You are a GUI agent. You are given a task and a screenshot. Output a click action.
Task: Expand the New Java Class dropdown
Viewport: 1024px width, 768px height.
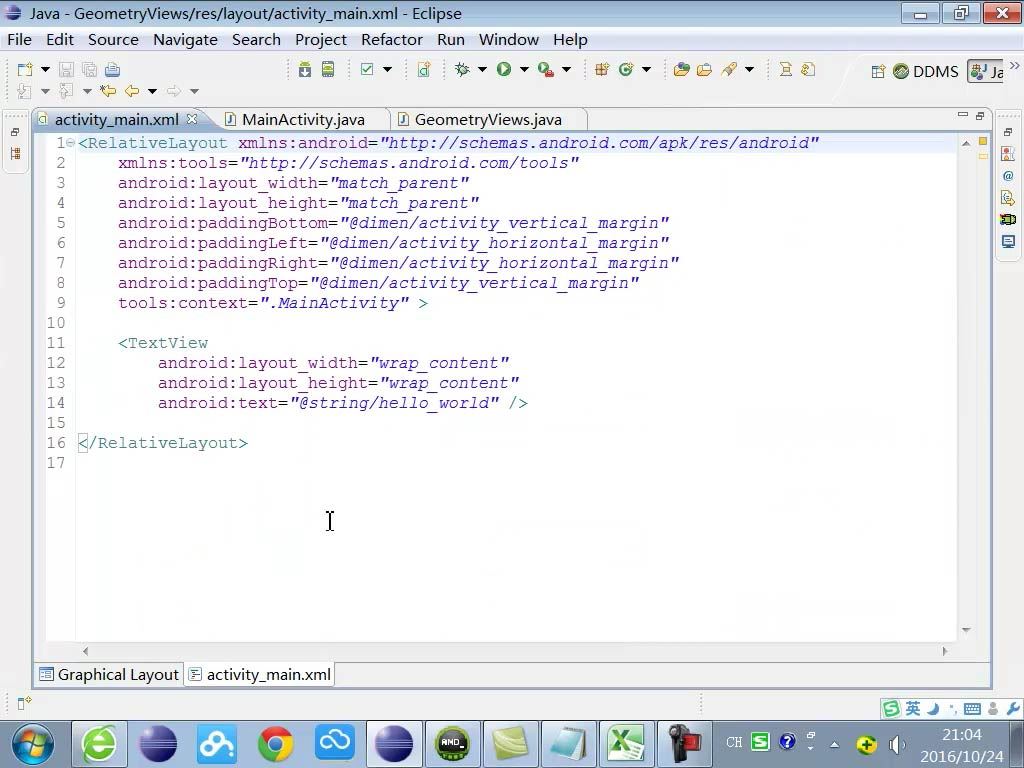647,69
